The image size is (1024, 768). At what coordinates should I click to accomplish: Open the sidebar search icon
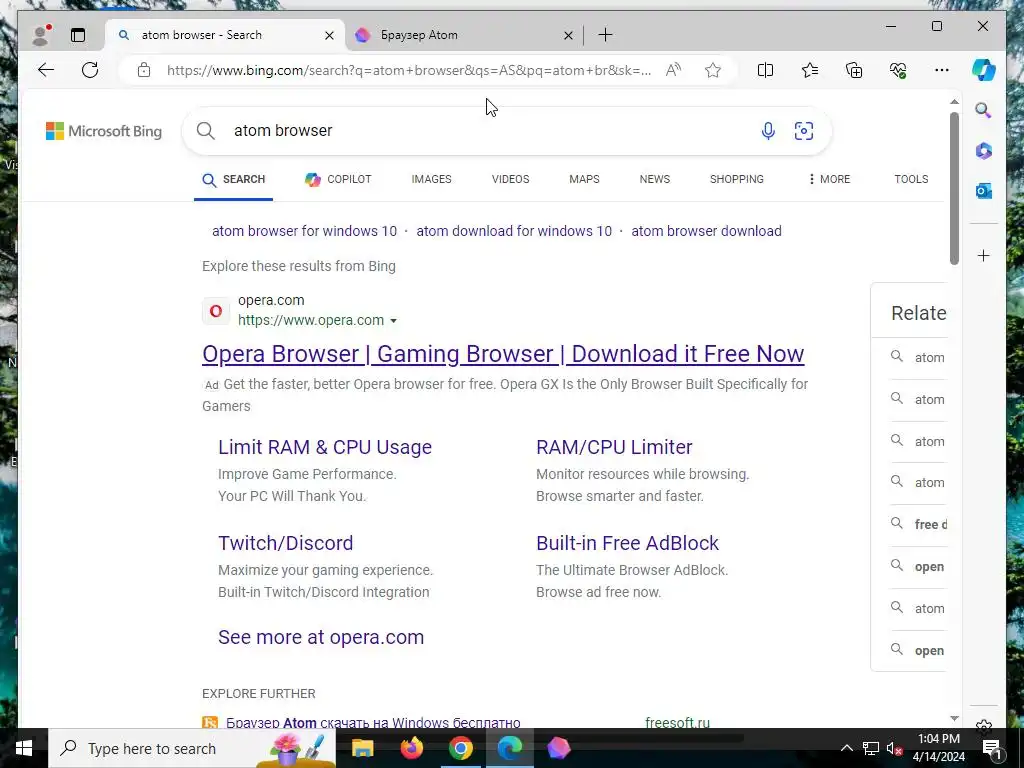[984, 110]
